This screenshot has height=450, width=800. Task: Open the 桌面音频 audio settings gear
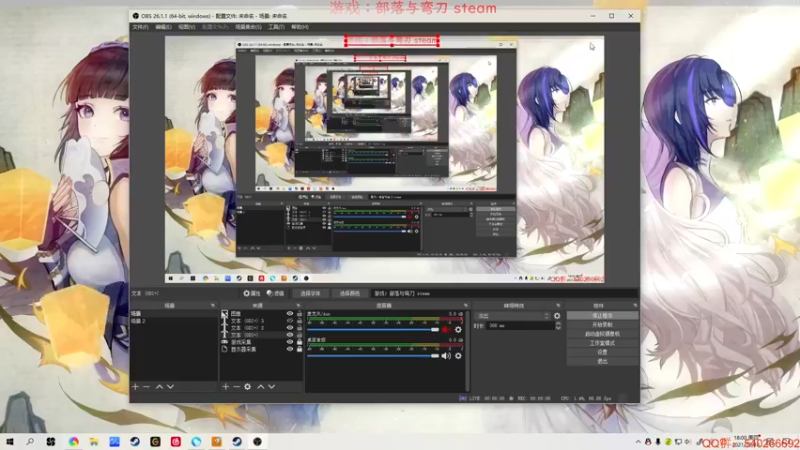pos(458,356)
